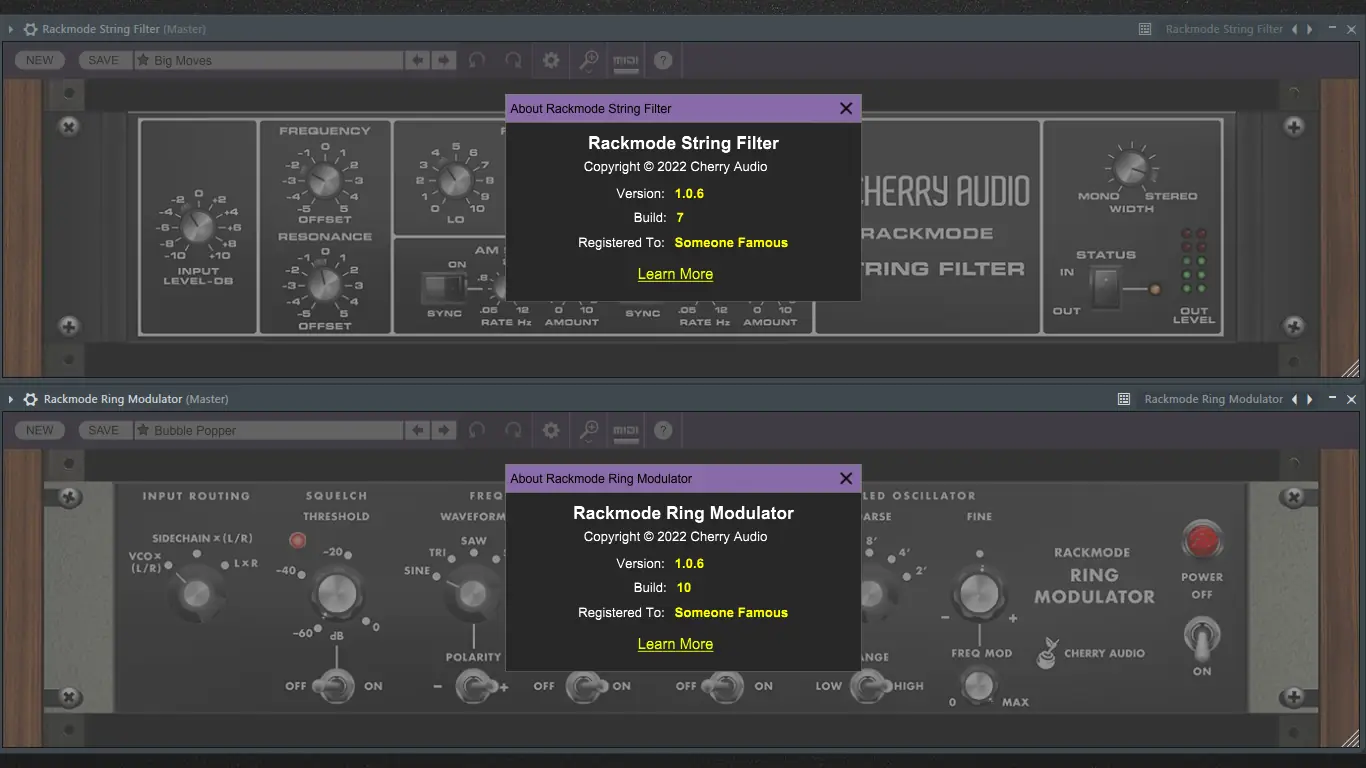Viewport: 1366px width, 768px height.
Task: Click the SAVE preset button in String Filter
Action: click(103, 60)
